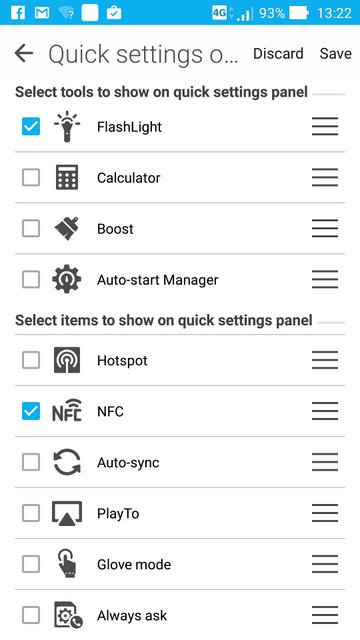Grab the reorder handle for Boost
This screenshot has height=640, width=360.
tap(325, 229)
